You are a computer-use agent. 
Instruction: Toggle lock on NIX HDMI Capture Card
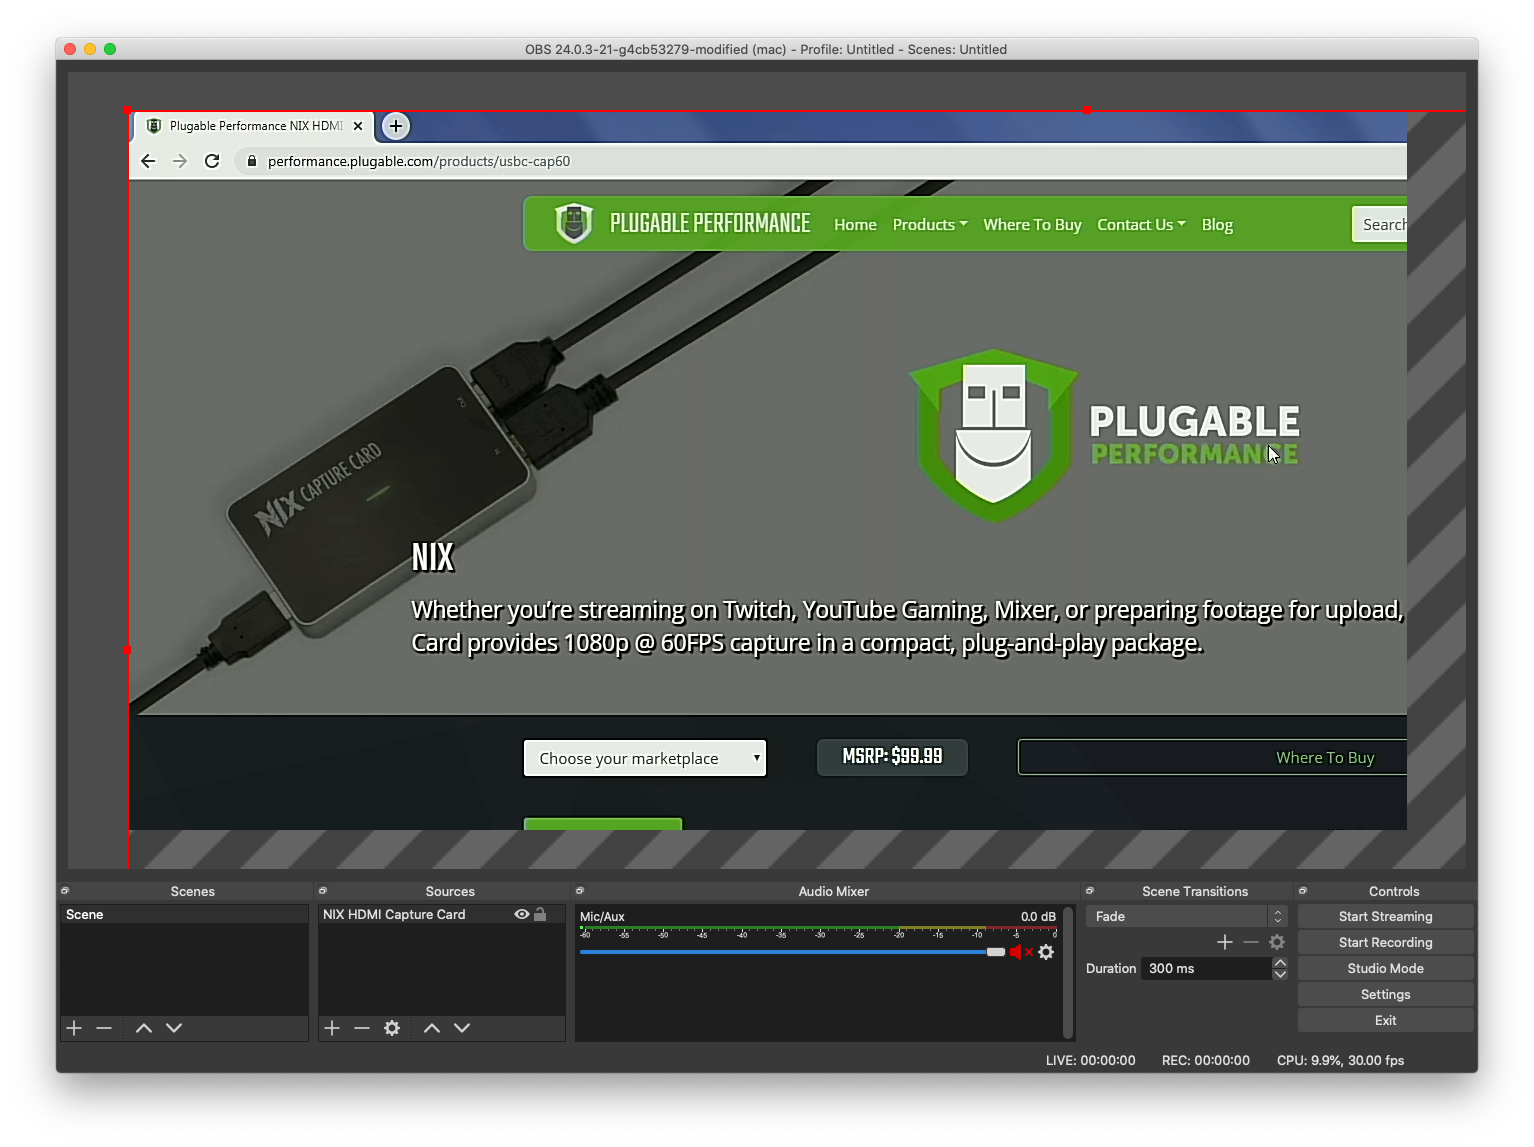(540, 914)
